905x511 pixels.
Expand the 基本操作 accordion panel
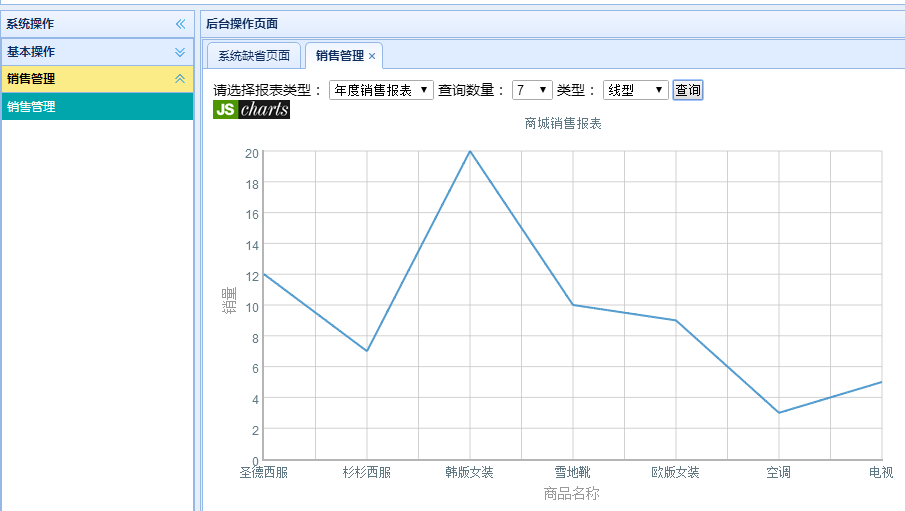click(x=180, y=52)
